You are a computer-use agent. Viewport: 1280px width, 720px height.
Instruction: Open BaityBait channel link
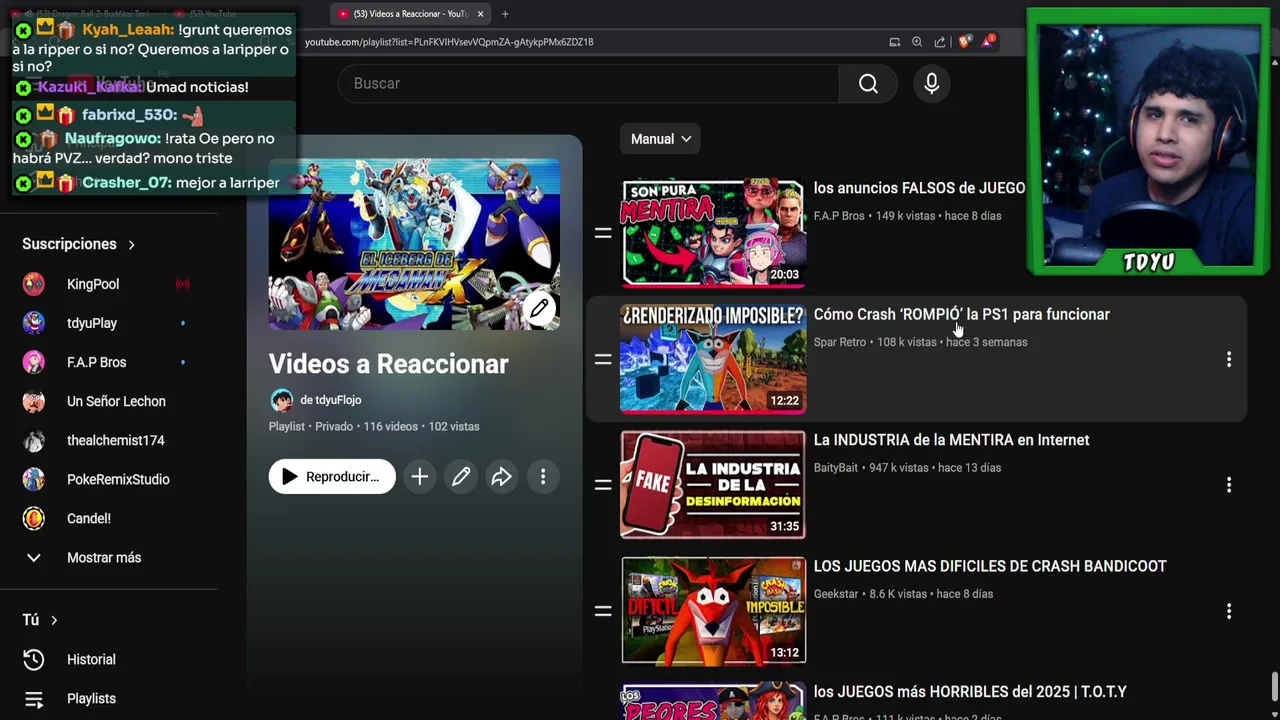(836, 468)
